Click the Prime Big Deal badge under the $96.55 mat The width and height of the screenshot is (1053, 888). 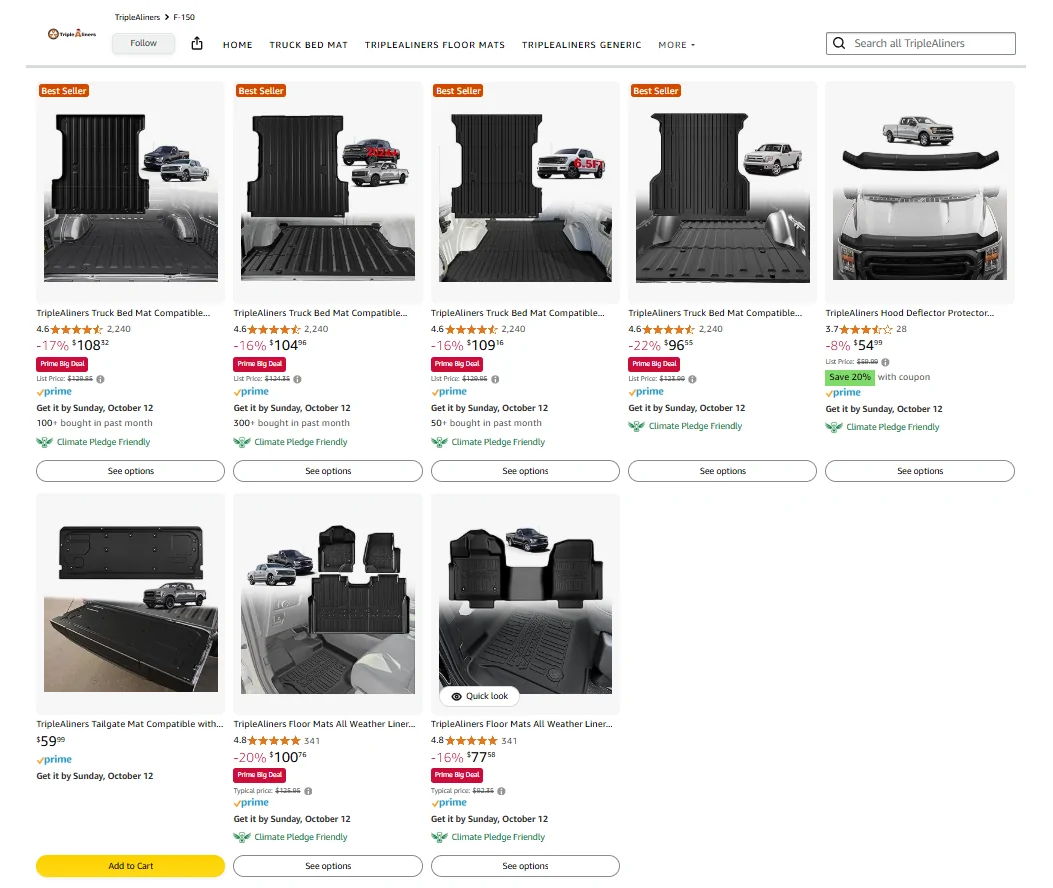[655, 364]
